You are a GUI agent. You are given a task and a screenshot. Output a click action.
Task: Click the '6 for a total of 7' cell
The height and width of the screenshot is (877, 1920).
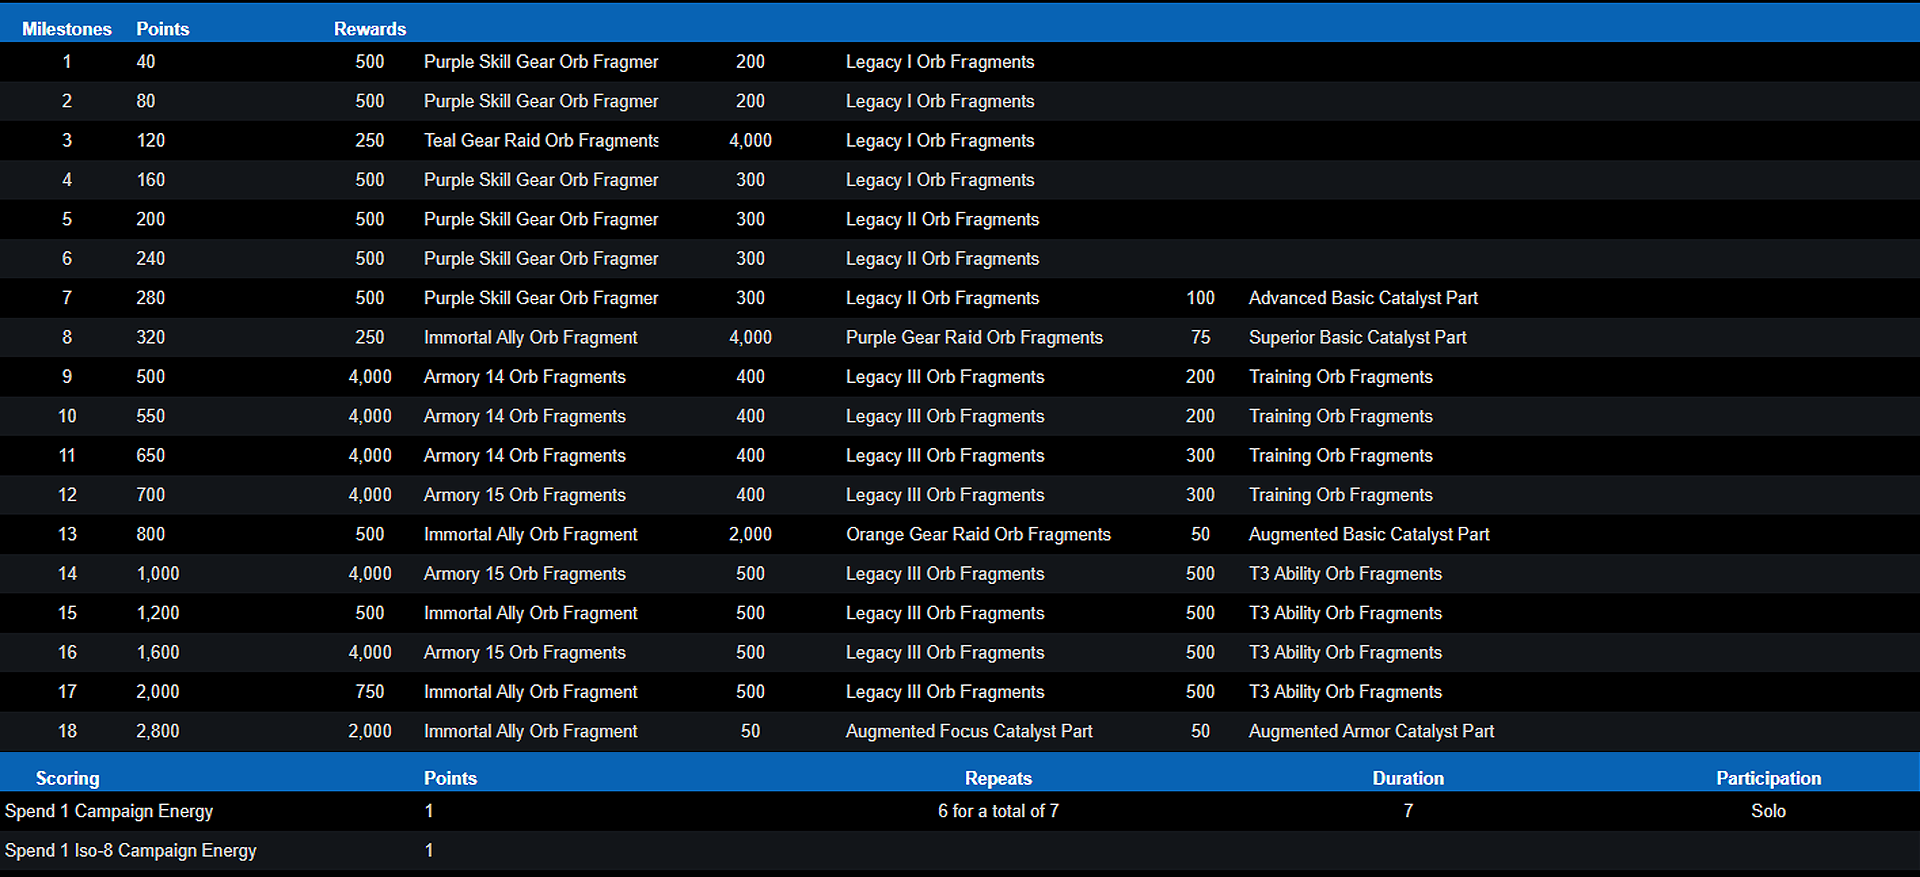[997, 811]
